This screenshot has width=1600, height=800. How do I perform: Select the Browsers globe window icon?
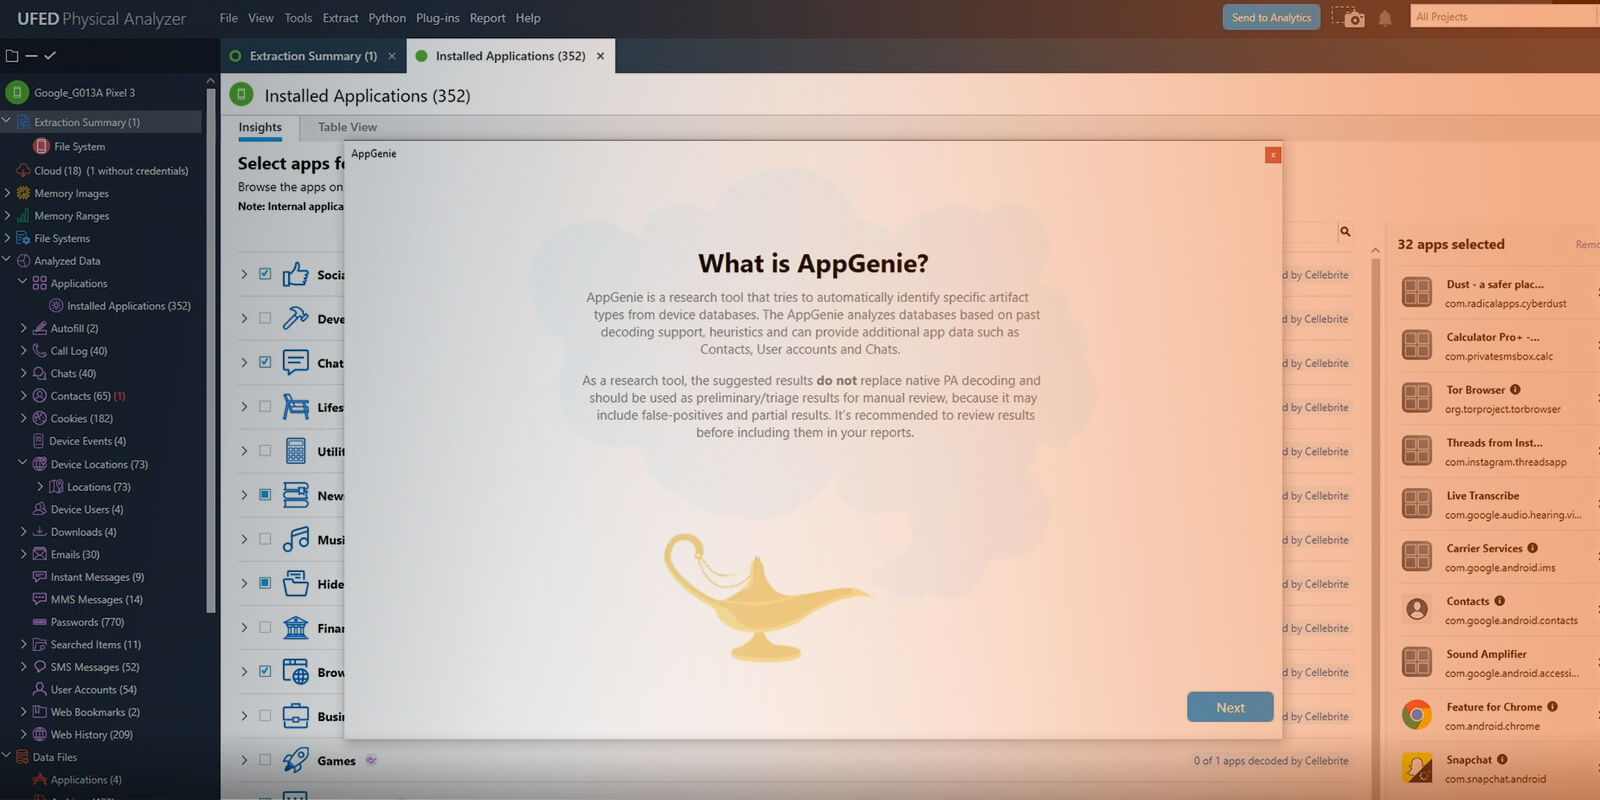coord(295,672)
